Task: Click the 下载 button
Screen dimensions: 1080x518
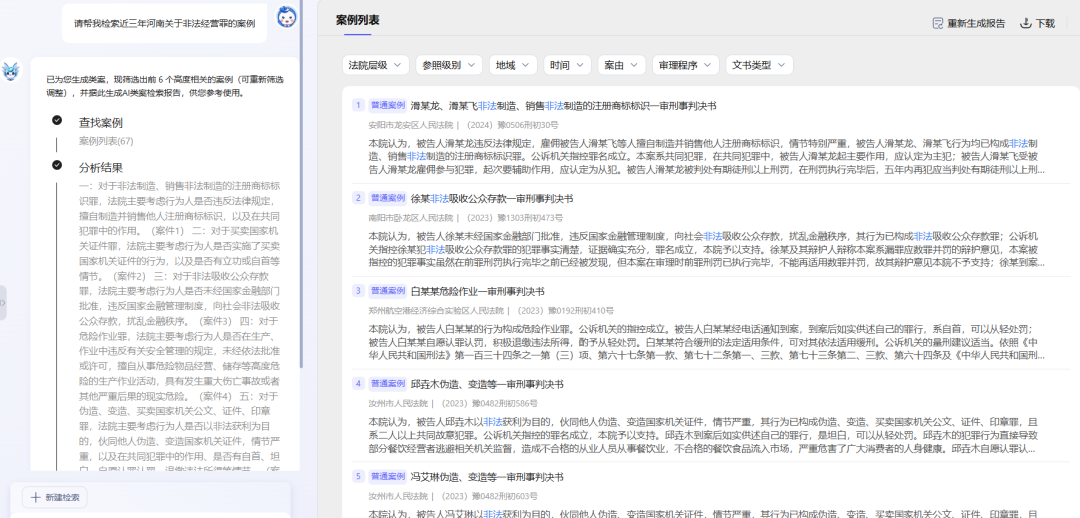Action: (1037, 23)
